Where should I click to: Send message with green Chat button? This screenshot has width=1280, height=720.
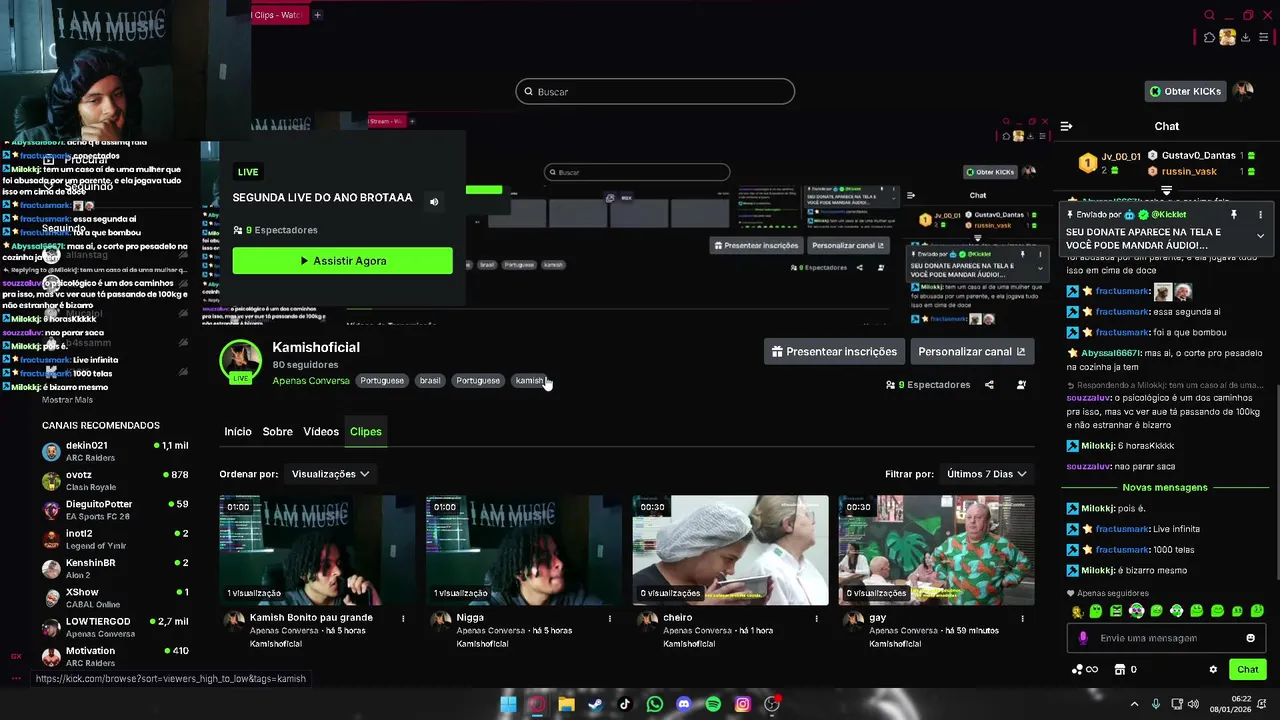[x=1248, y=670]
